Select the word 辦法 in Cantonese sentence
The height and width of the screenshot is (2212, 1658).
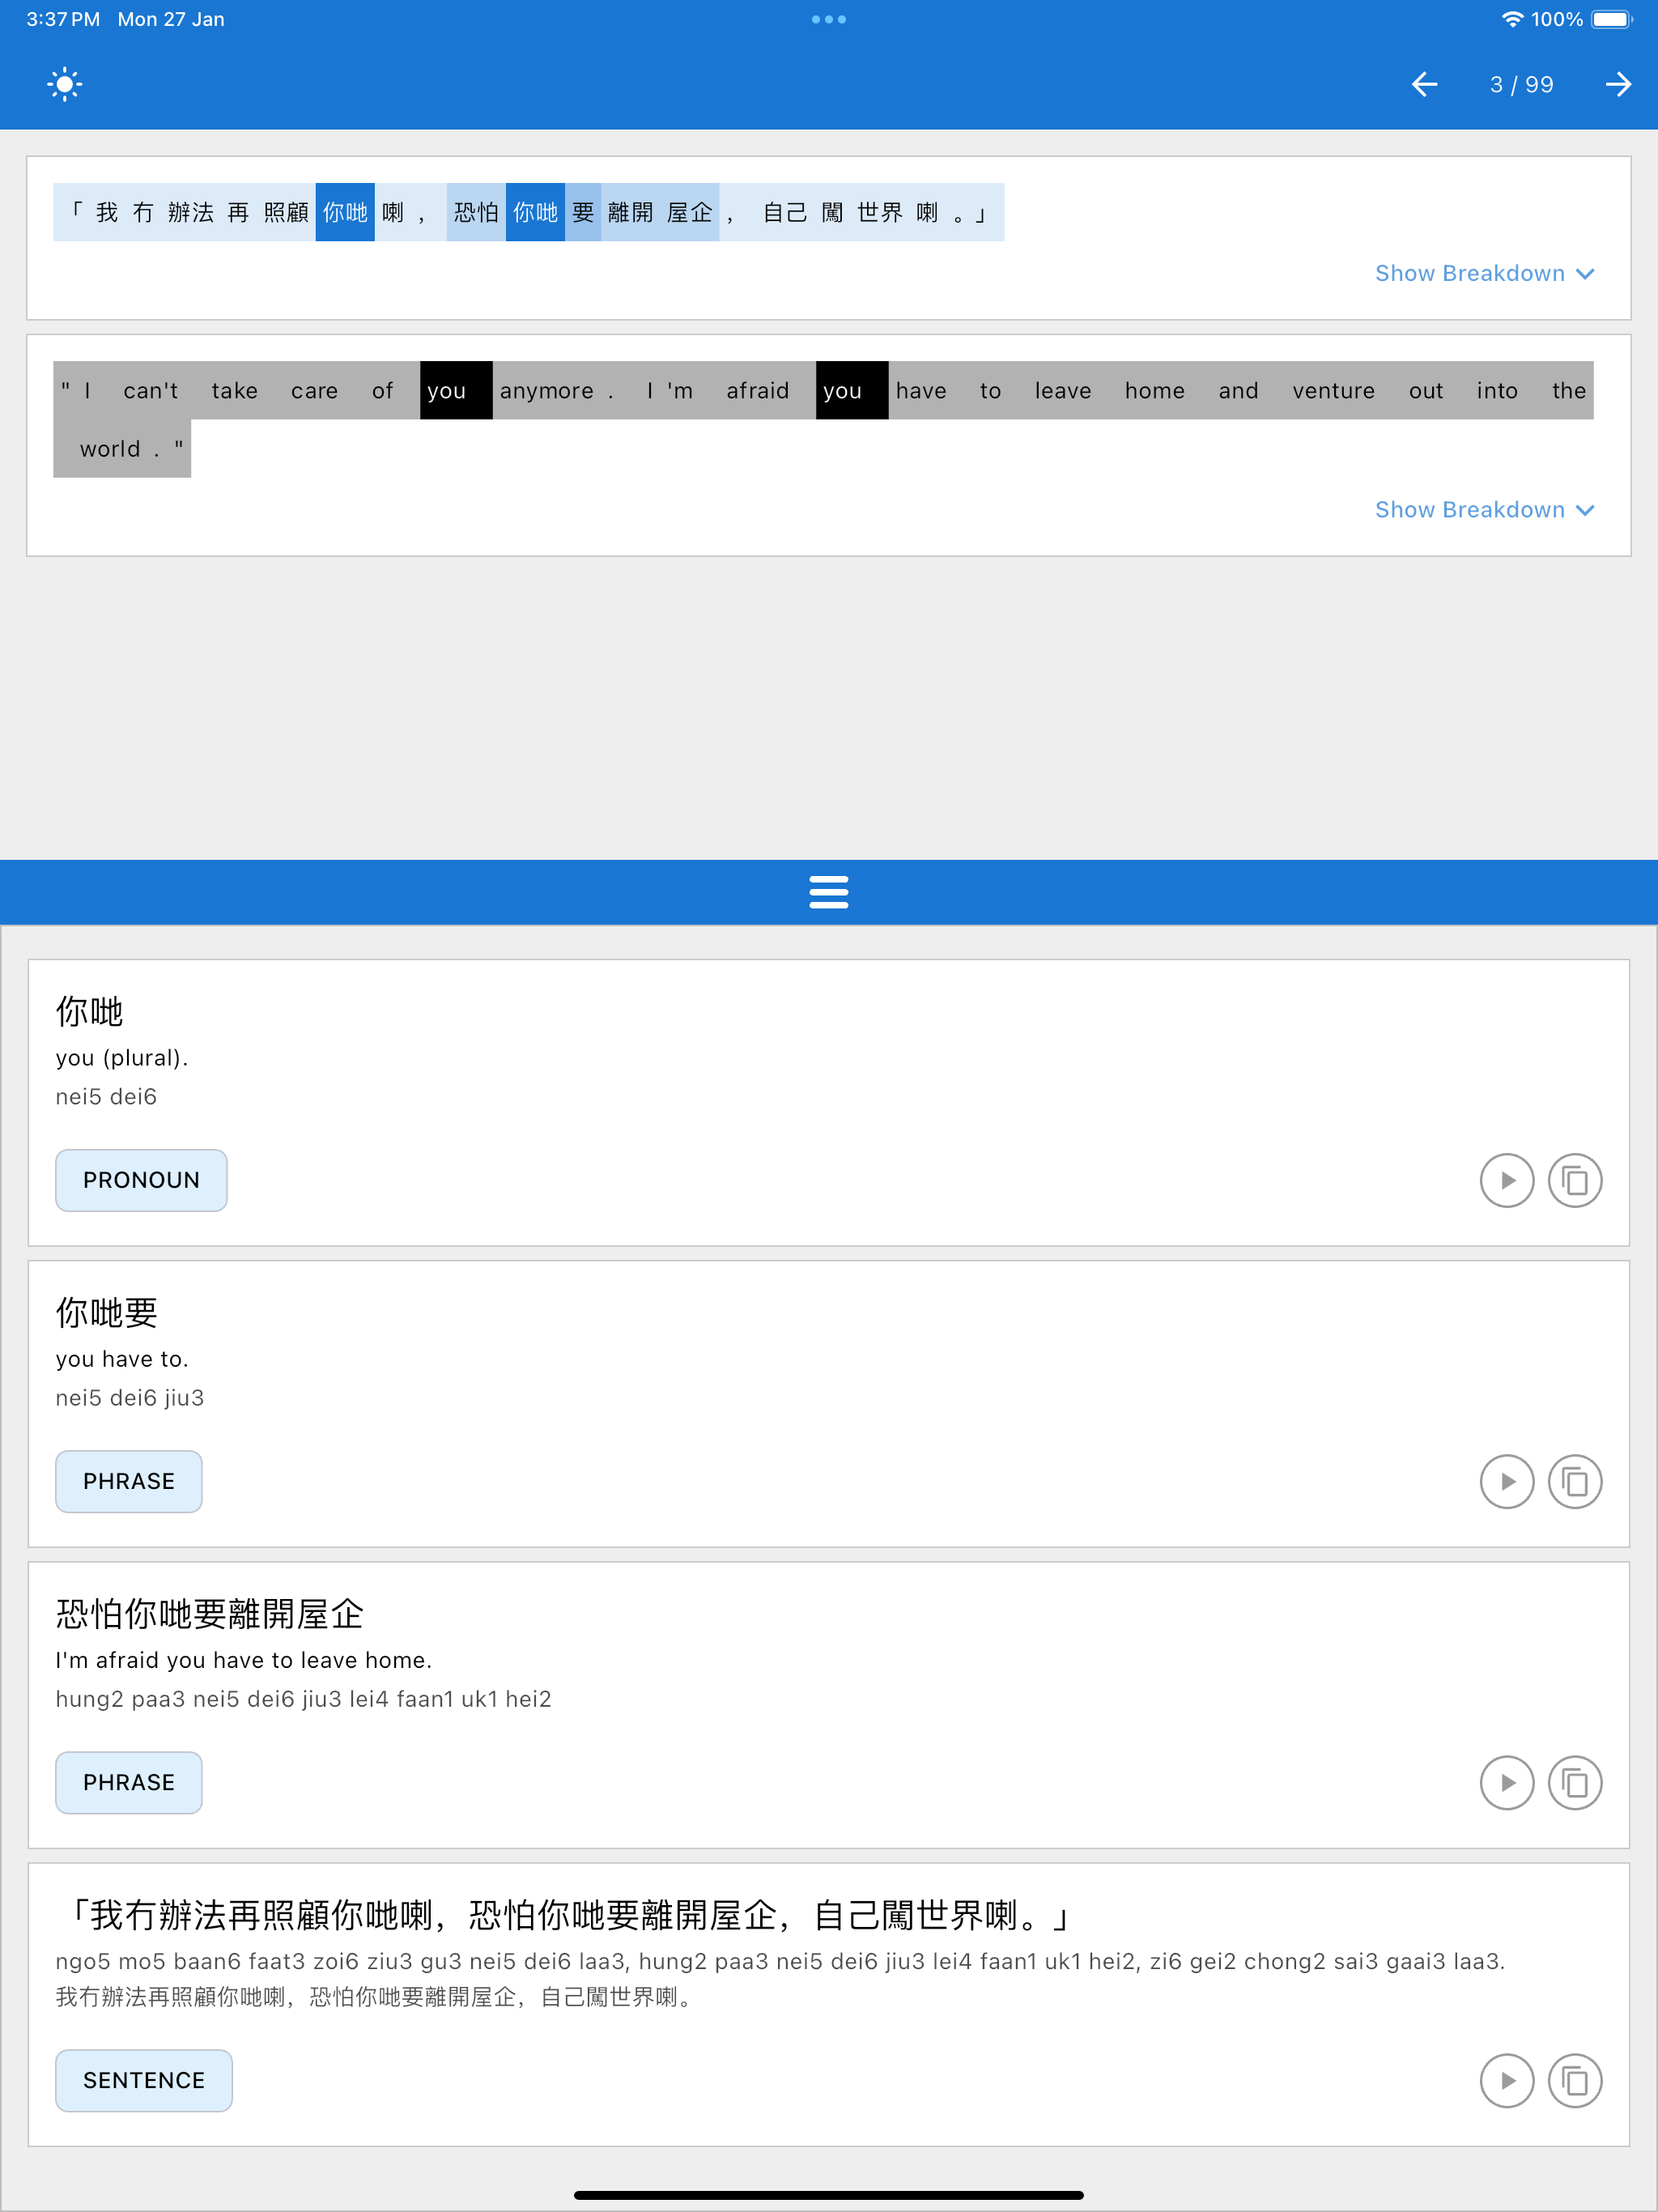coord(191,212)
